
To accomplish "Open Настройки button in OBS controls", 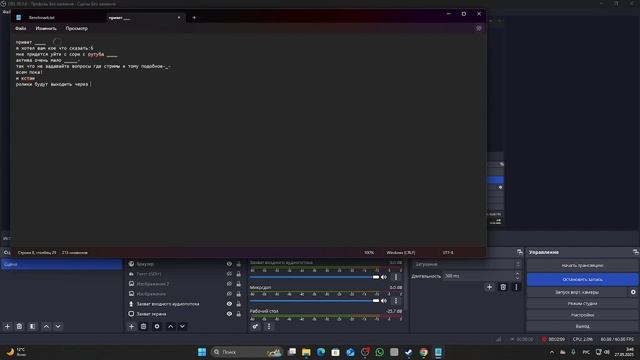I will point(582,315).
